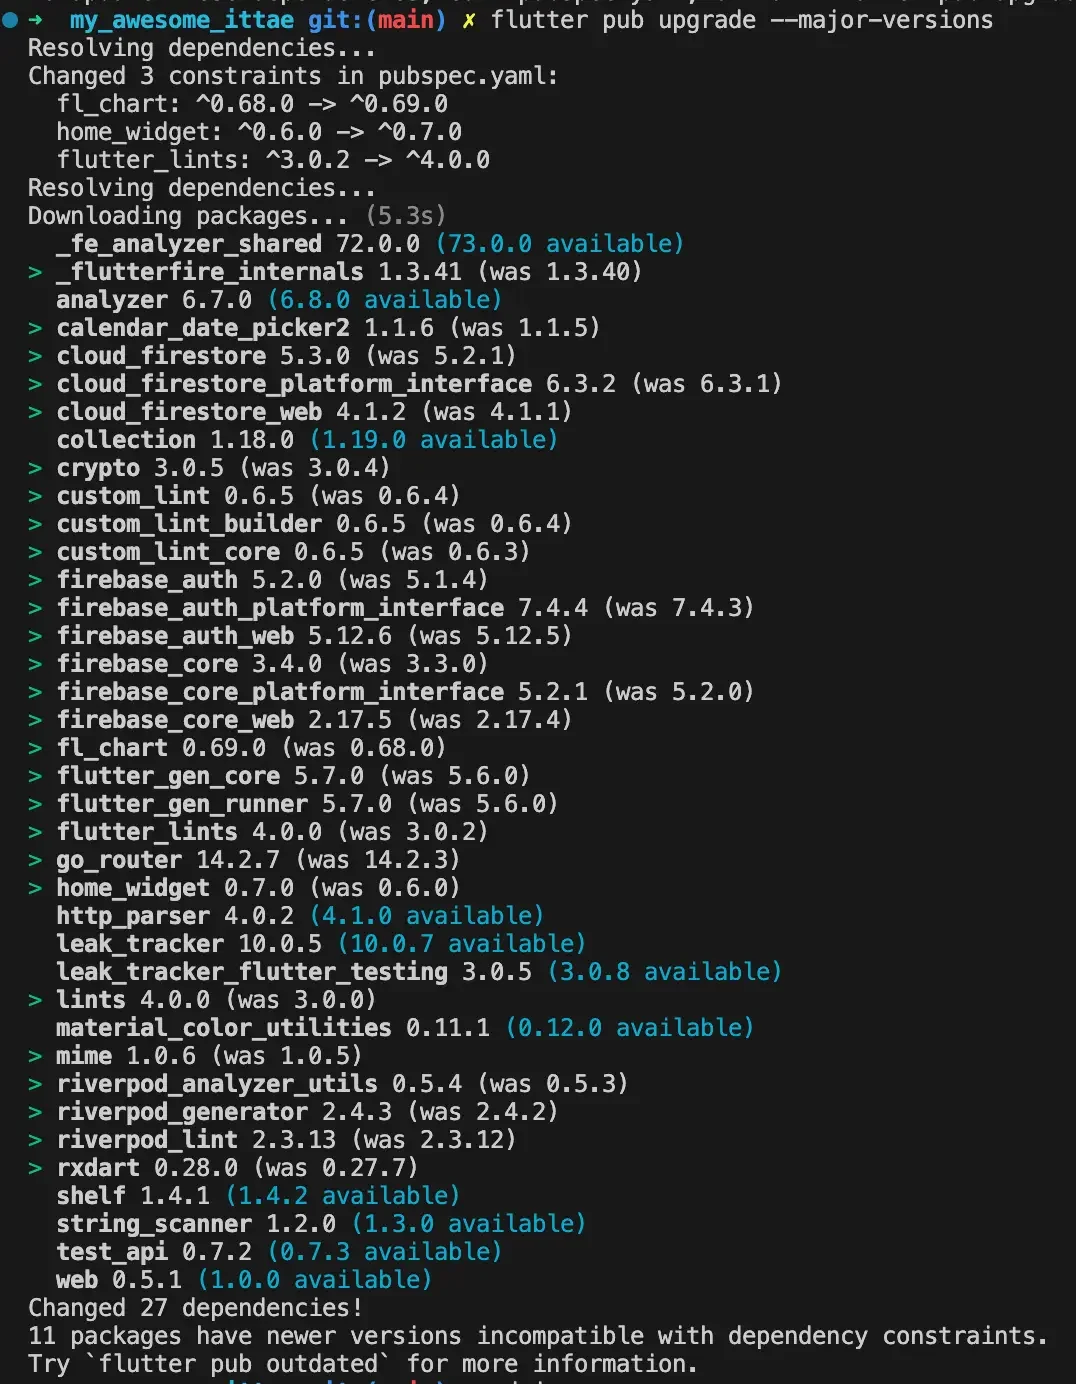The height and width of the screenshot is (1384, 1076).
Task: Click the Changed 27 dependencies! line
Action: tap(195, 1308)
